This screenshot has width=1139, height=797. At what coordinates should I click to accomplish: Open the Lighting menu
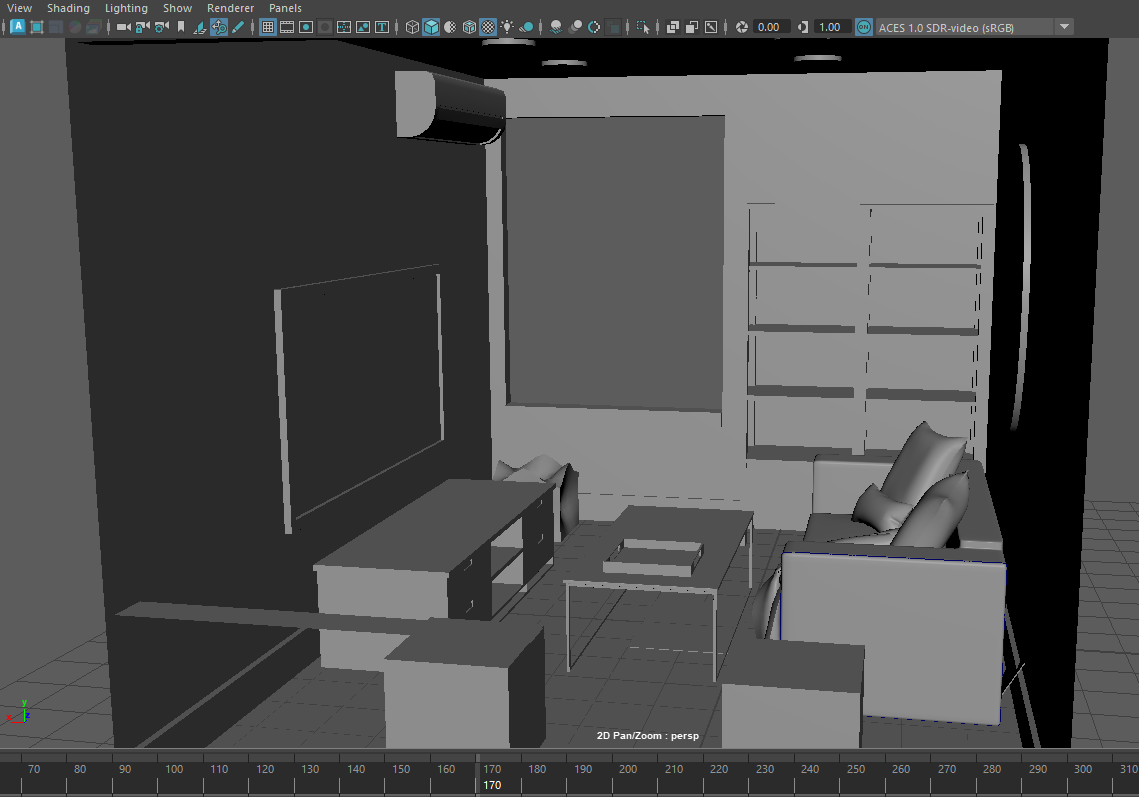(126, 8)
